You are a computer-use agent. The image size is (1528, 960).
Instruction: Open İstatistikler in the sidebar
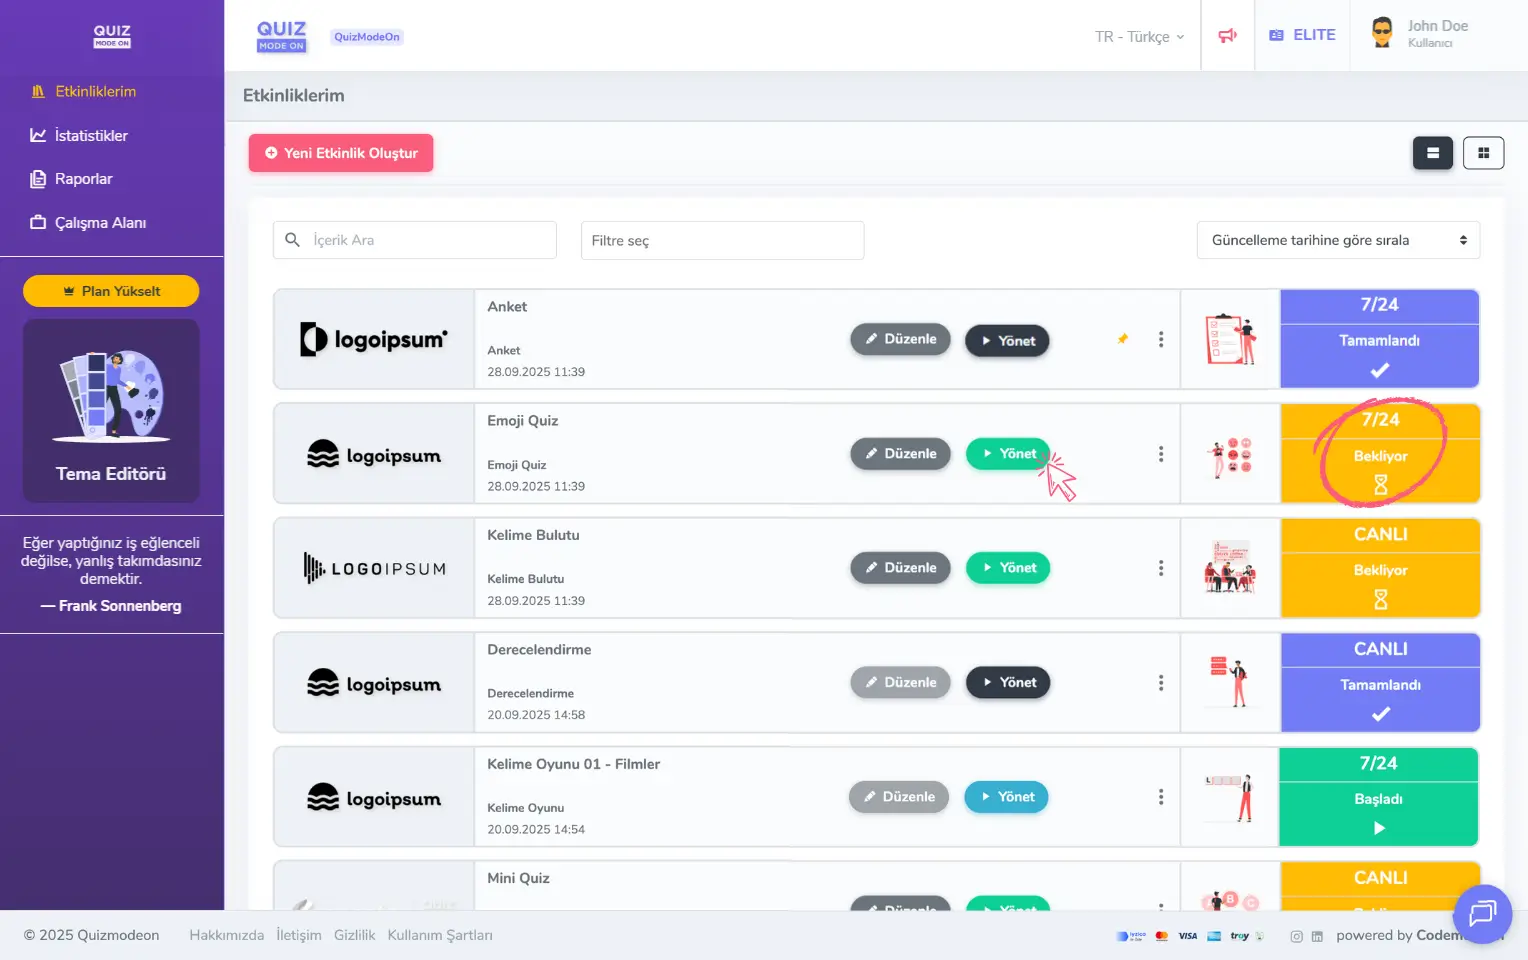coord(91,136)
